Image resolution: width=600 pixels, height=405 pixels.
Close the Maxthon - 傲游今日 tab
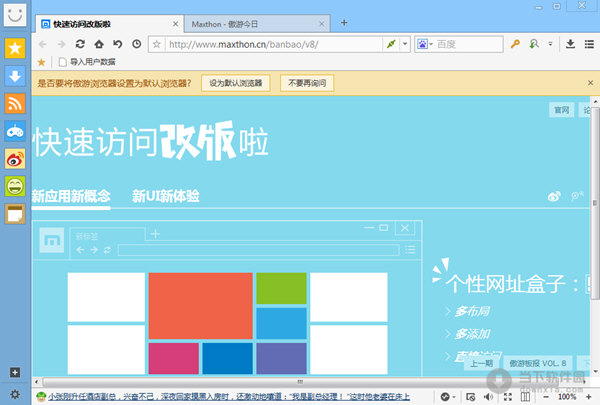tap(321, 24)
